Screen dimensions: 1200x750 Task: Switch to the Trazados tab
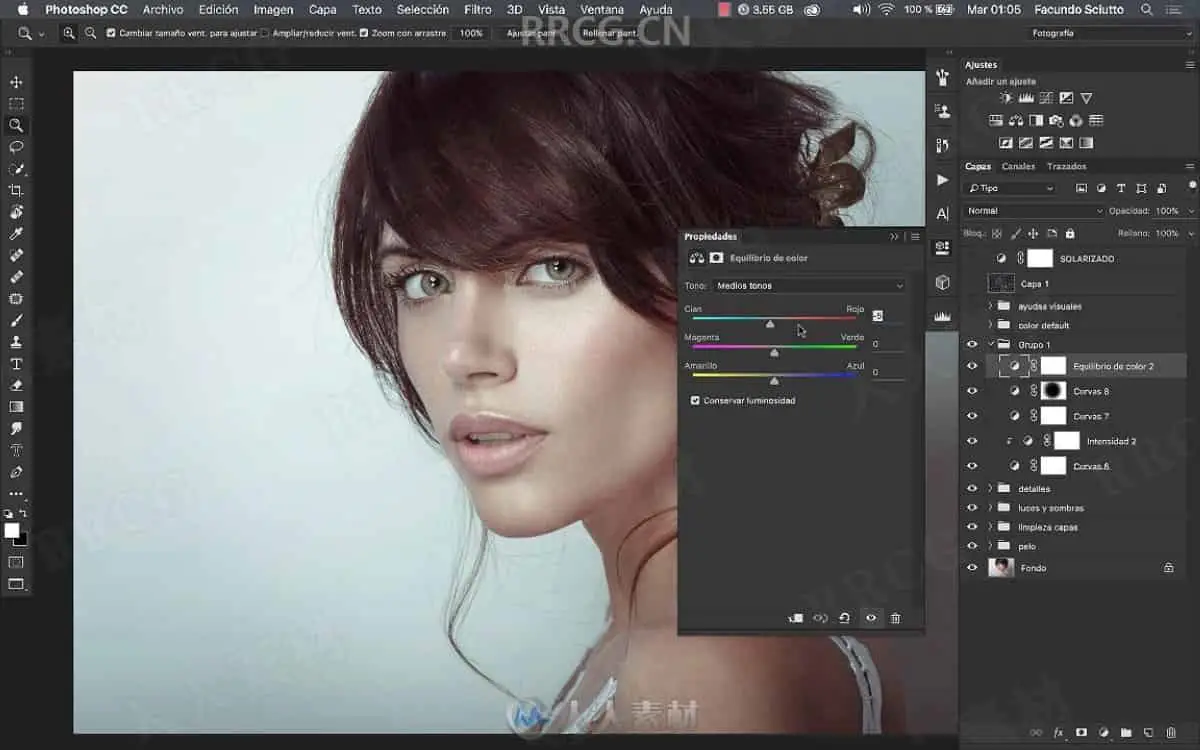1066,166
